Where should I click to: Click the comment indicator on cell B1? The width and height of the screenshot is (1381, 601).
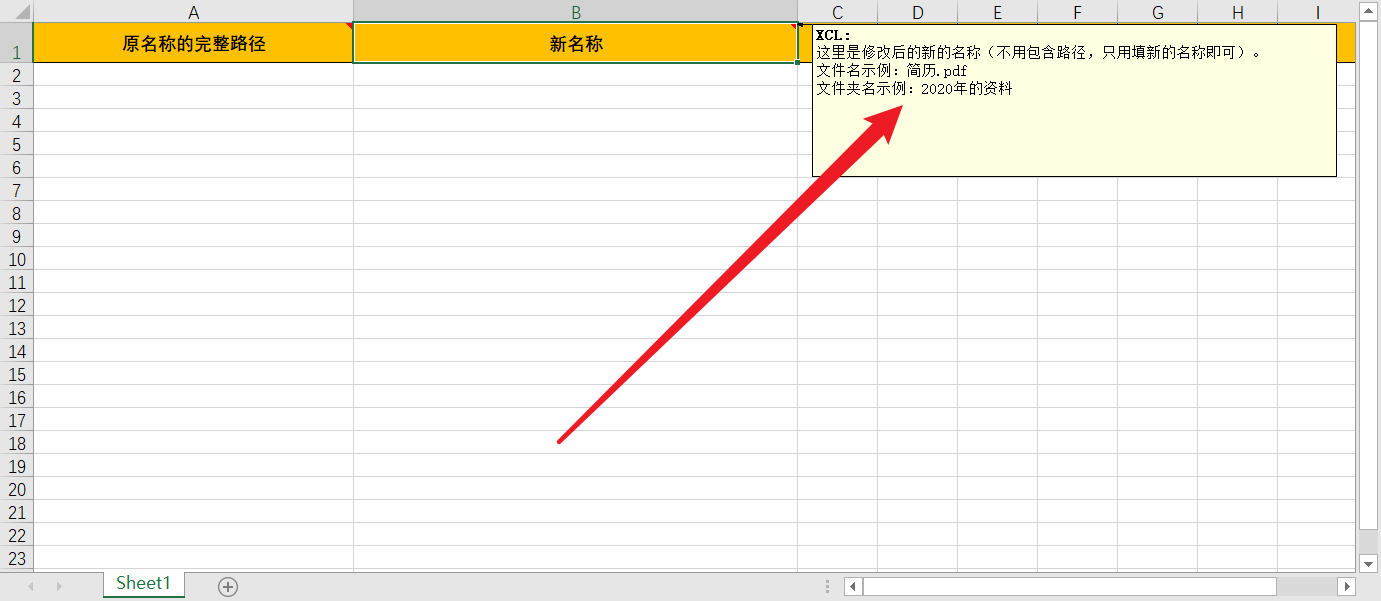pos(795,24)
